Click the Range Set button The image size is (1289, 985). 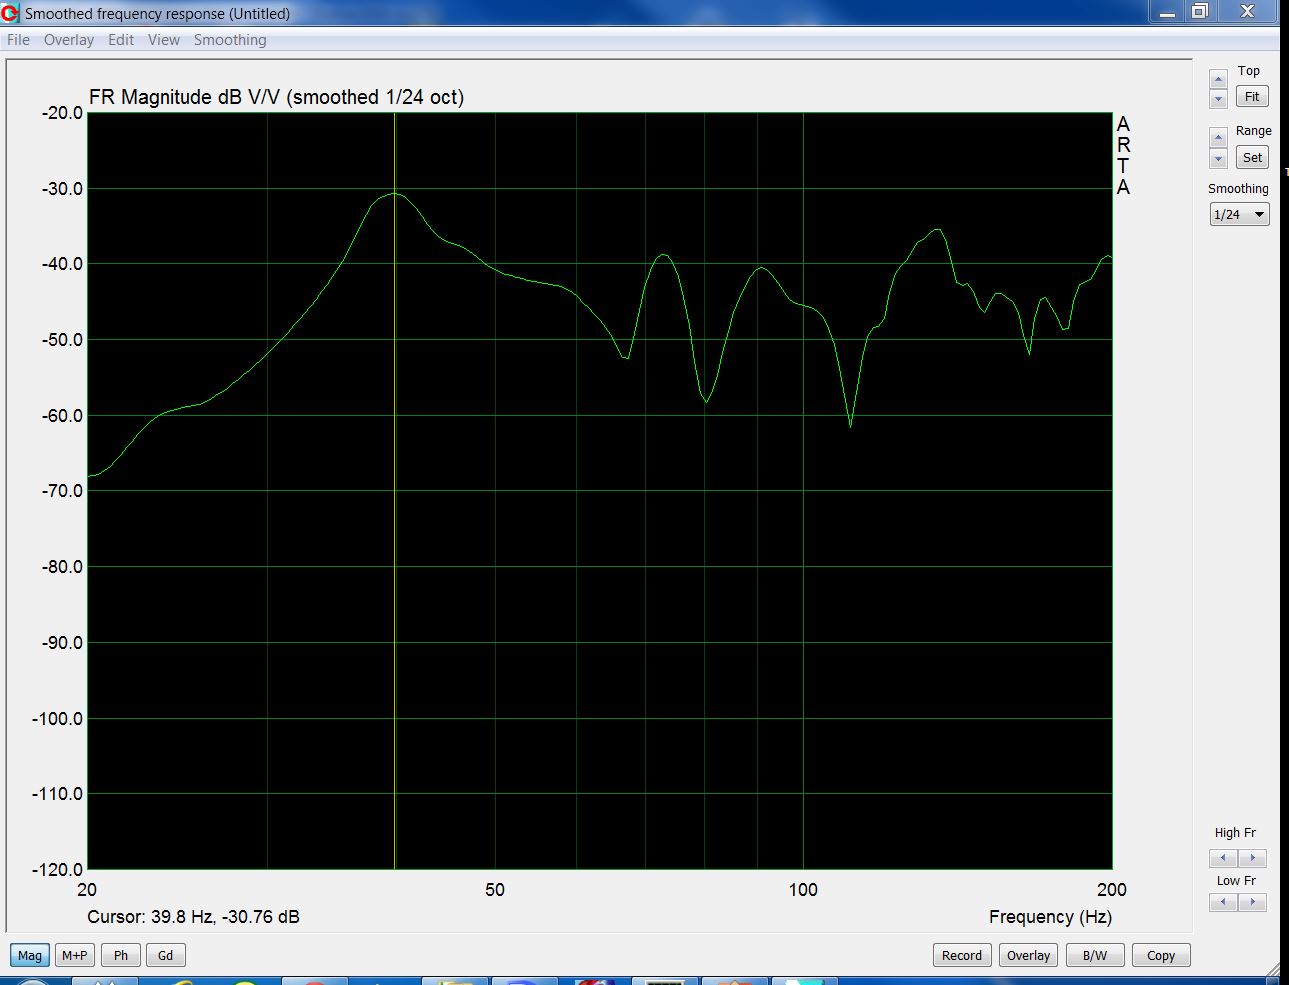pos(1252,157)
